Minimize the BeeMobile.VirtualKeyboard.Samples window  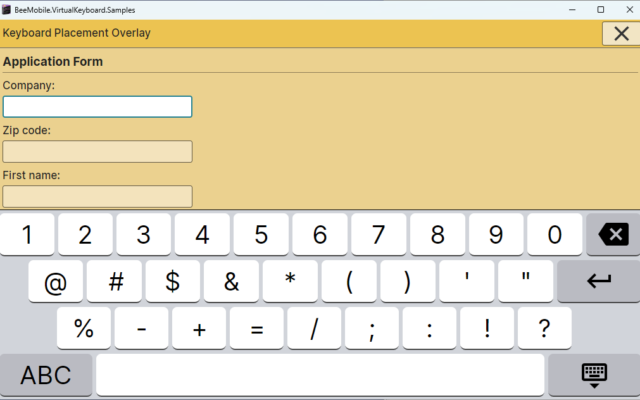(572, 9)
